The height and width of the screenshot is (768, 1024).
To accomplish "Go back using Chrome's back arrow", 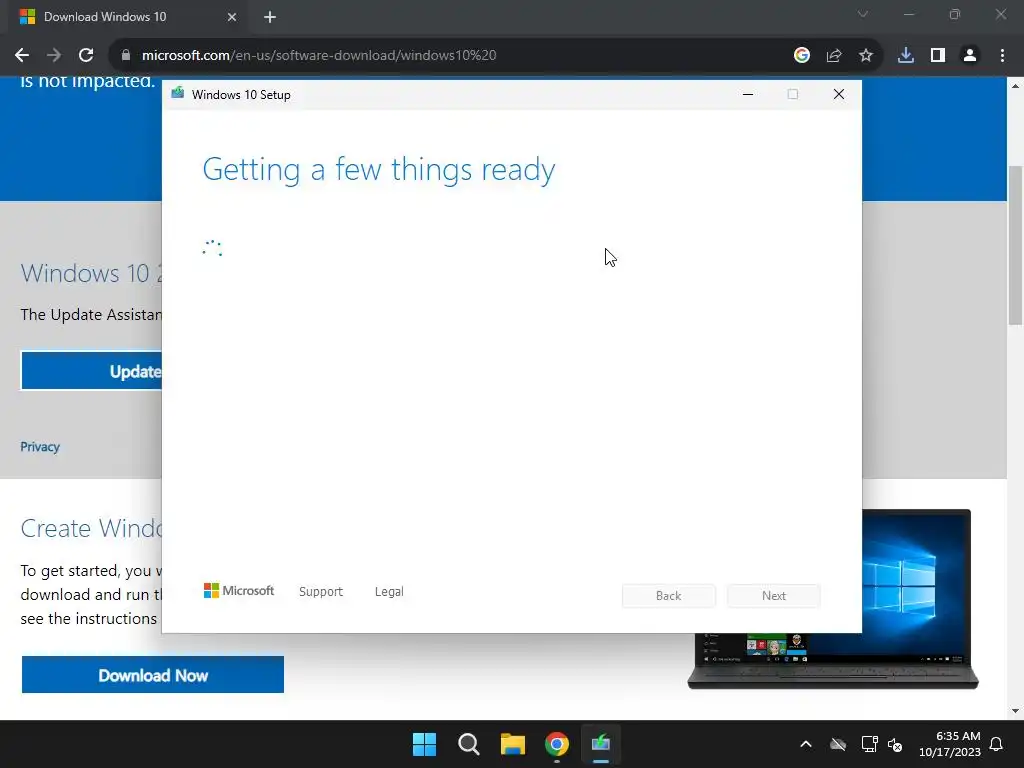I will [22, 56].
